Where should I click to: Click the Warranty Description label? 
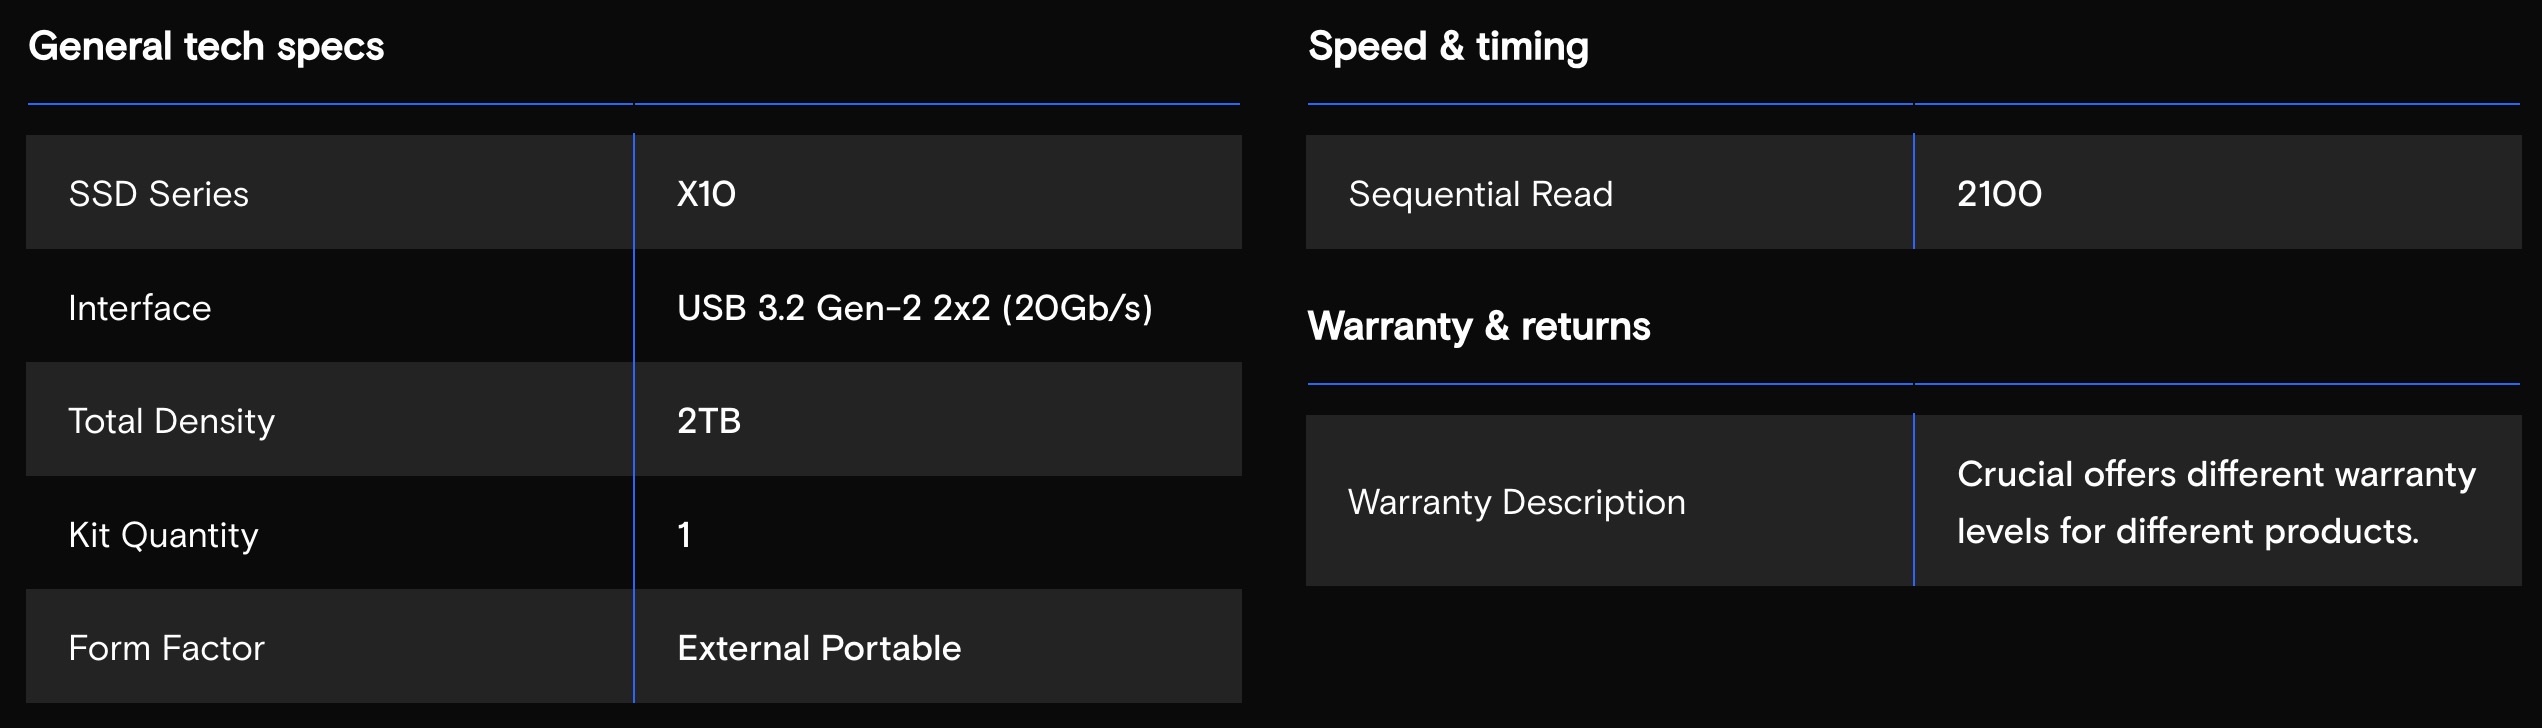[x=1516, y=502]
